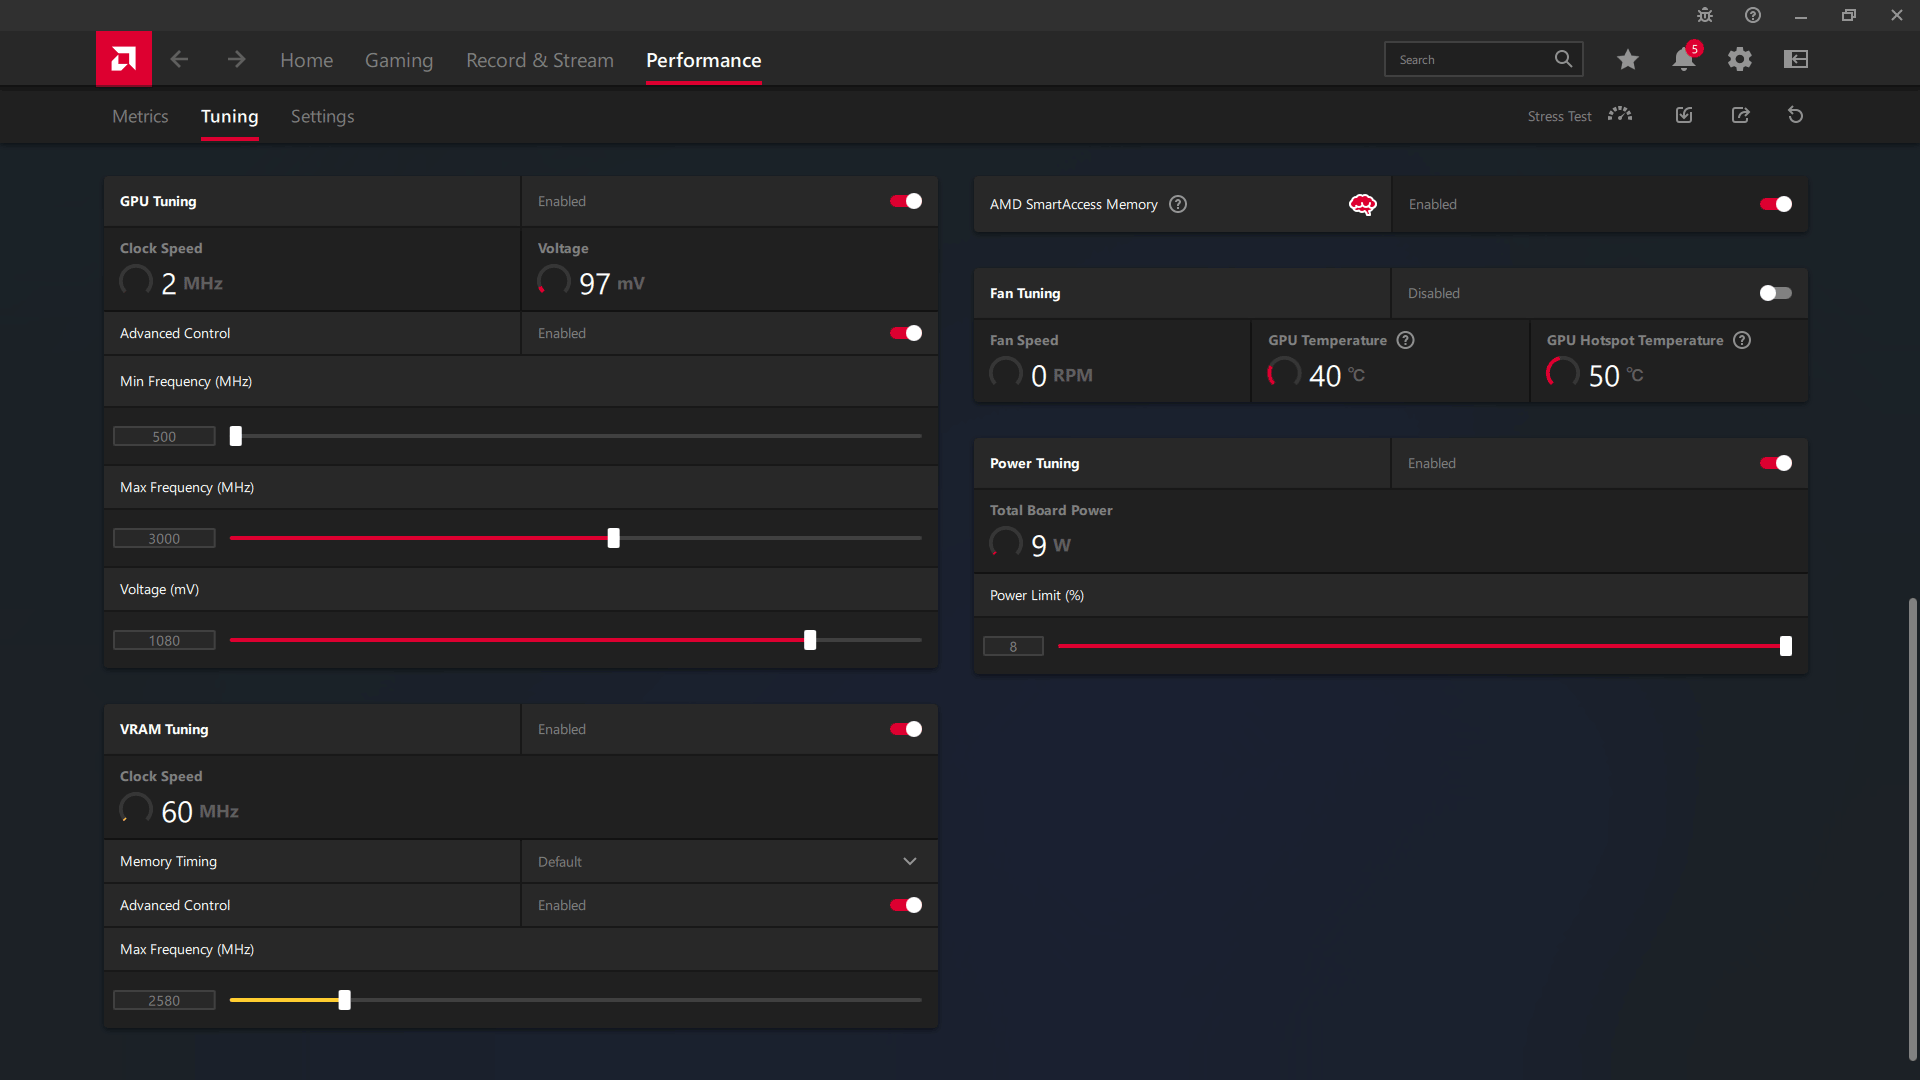Switch to the Metrics tab

[140, 116]
